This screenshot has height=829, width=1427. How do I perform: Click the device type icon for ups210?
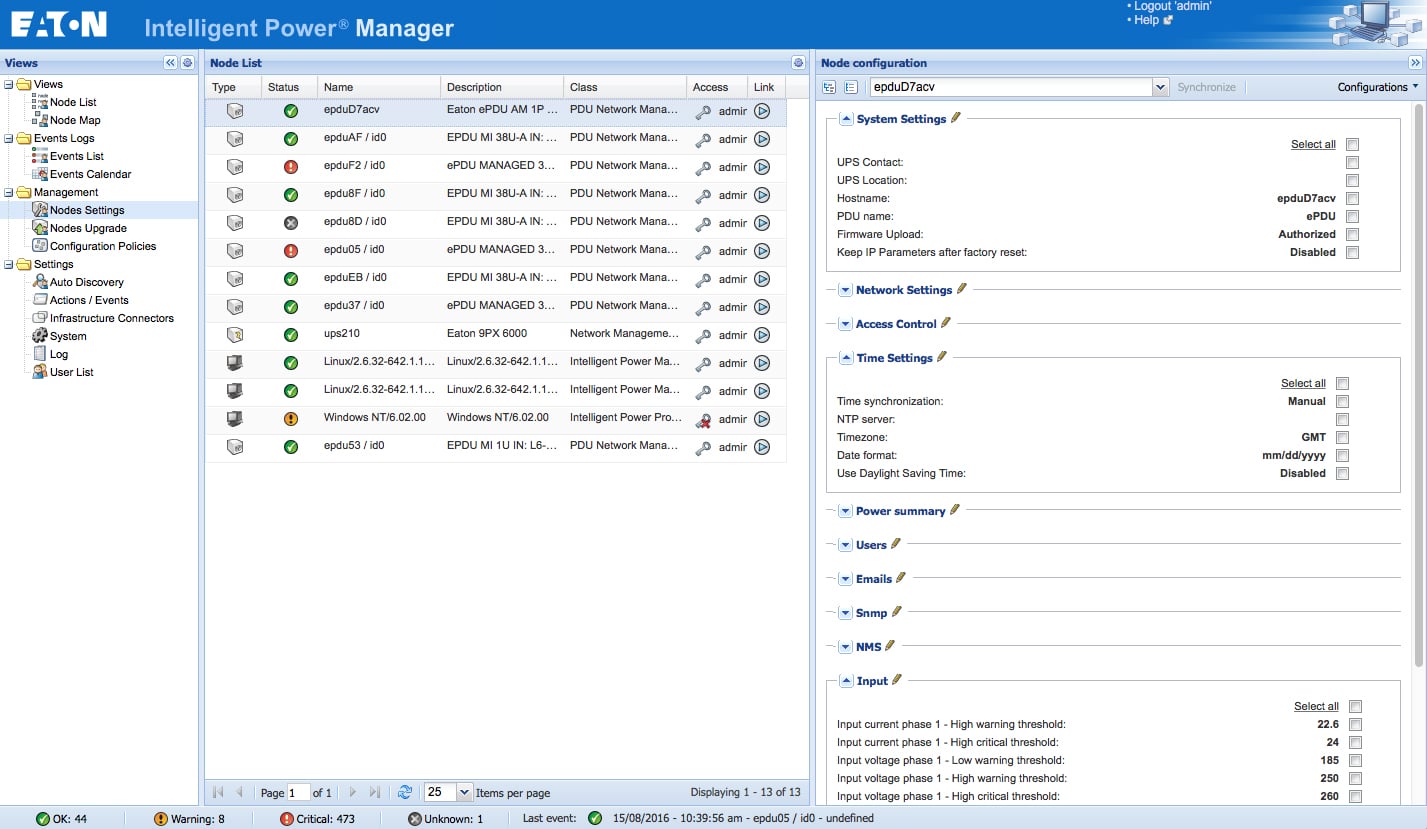coord(234,335)
